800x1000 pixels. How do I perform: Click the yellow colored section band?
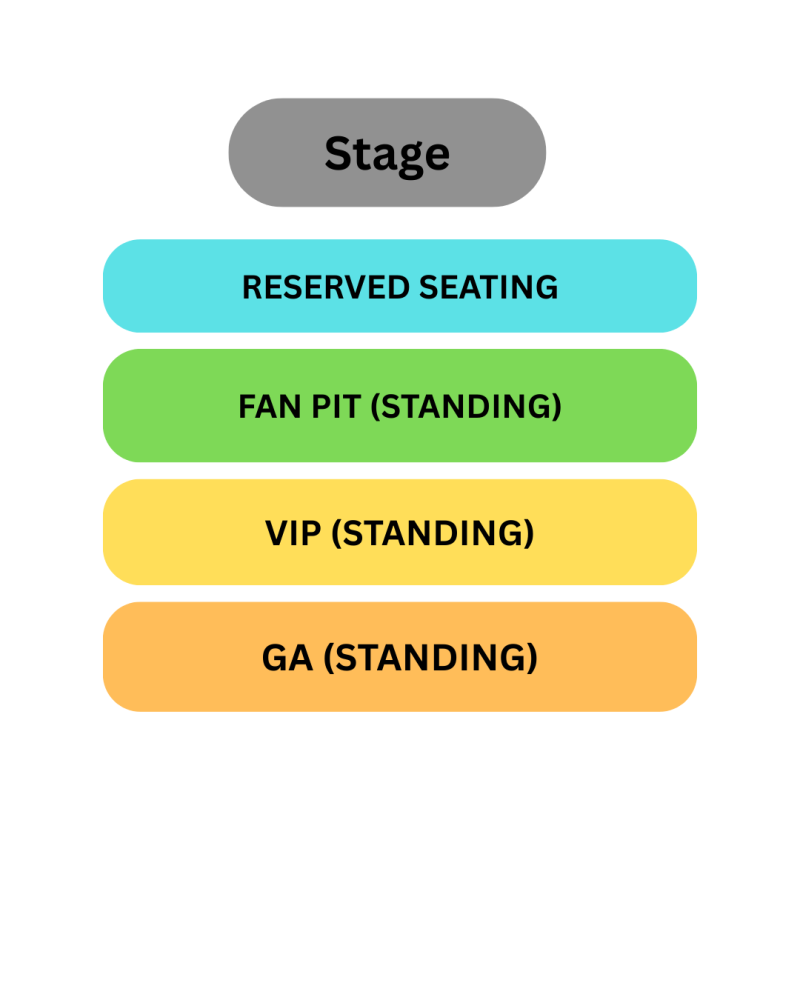160,532
